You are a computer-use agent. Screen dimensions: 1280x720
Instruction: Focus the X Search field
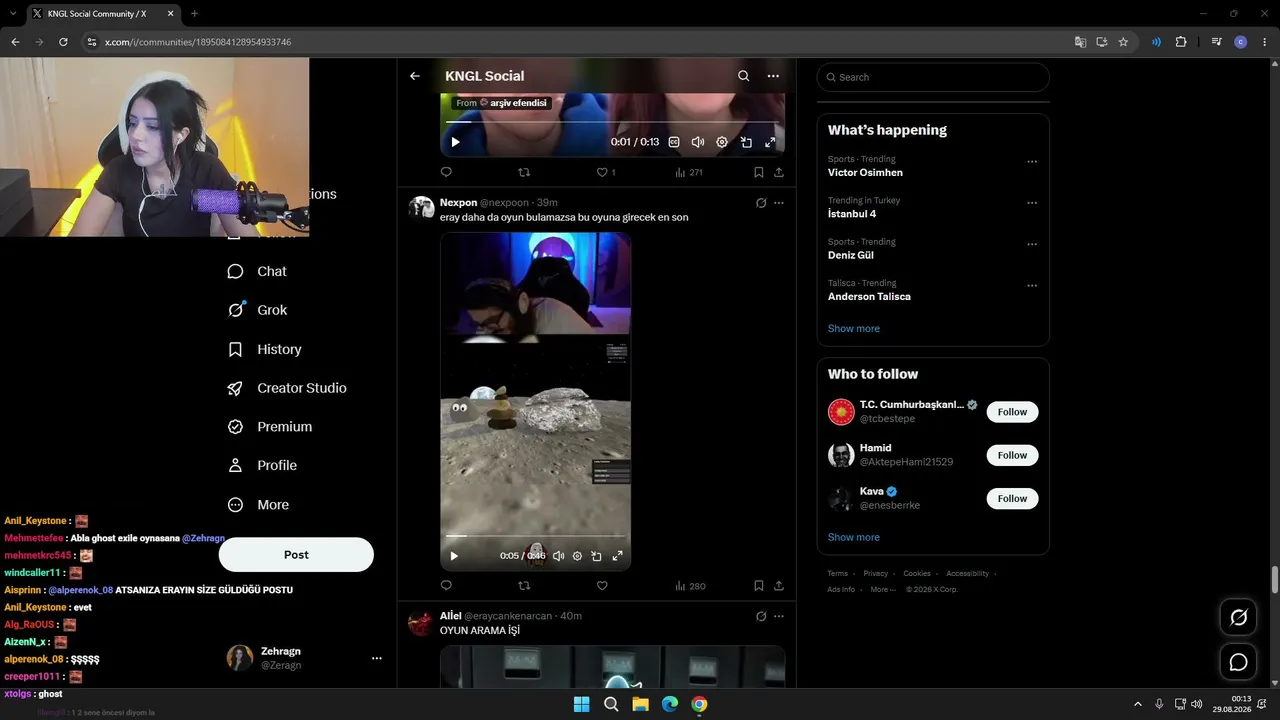point(933,77)
